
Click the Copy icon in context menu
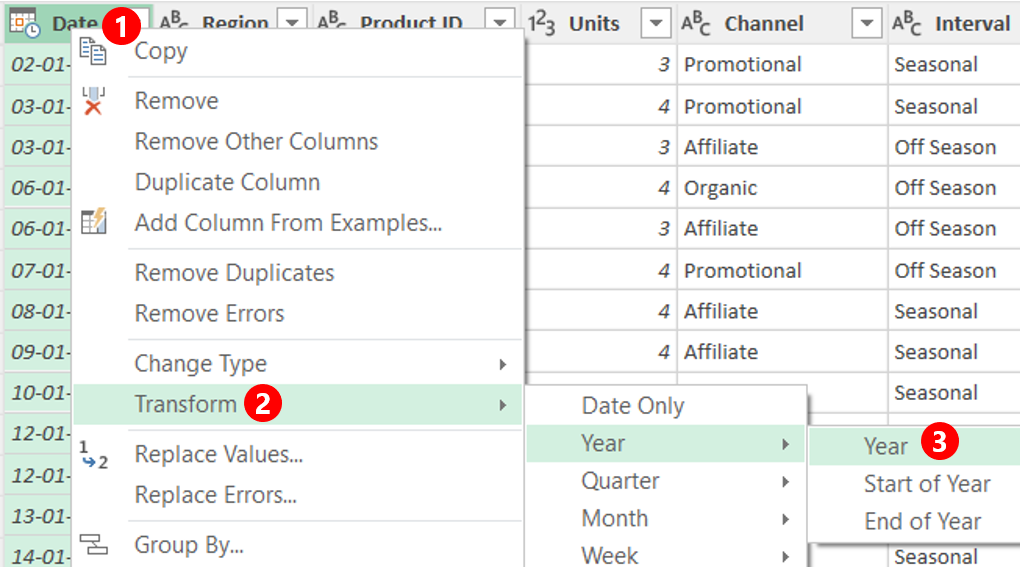pyautogui.click(x=92, y=51)
